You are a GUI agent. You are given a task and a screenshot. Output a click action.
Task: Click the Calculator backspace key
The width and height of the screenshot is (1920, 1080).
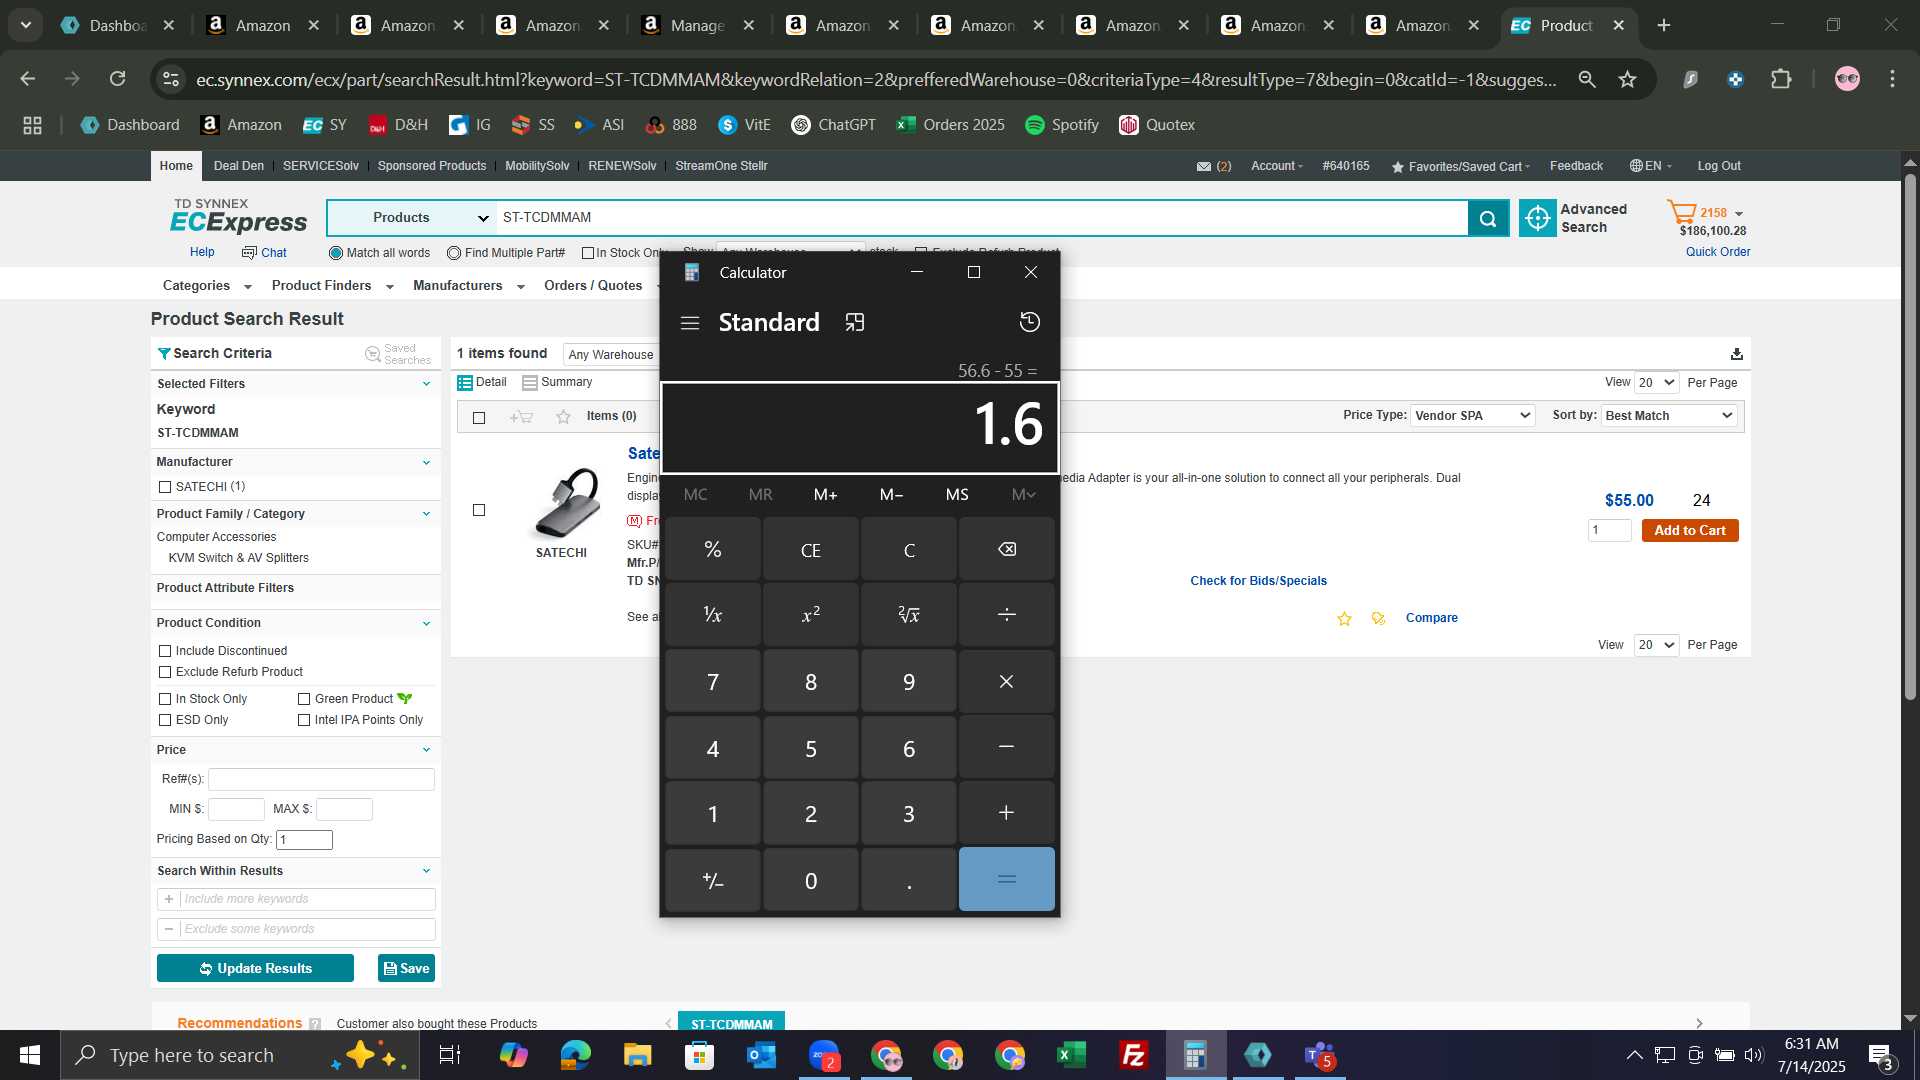click(1006, 549)
